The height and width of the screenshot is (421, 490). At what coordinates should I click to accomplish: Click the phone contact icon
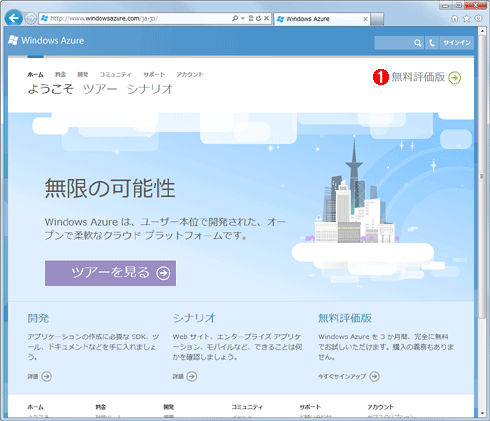(432, 43)
